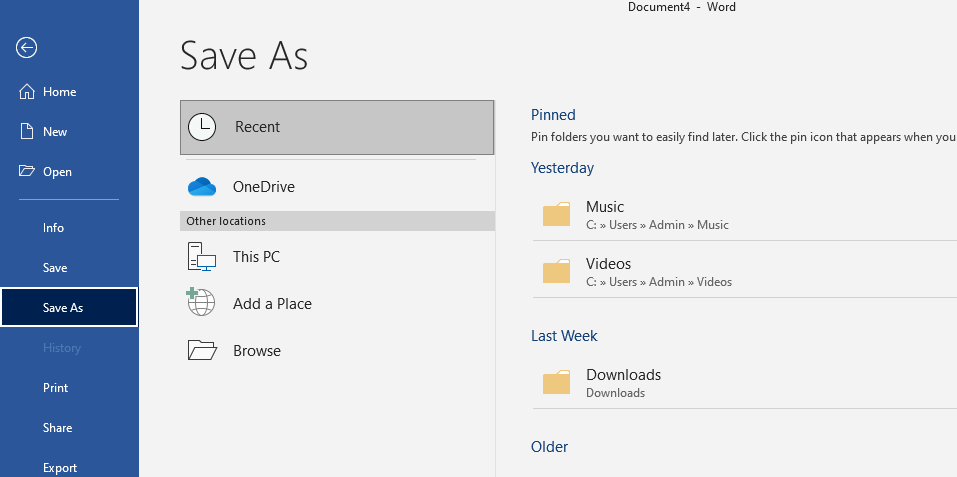This screenshot has height=477, width=957.
Task: Click the Home house icon
Action: [x=27, y=91]
